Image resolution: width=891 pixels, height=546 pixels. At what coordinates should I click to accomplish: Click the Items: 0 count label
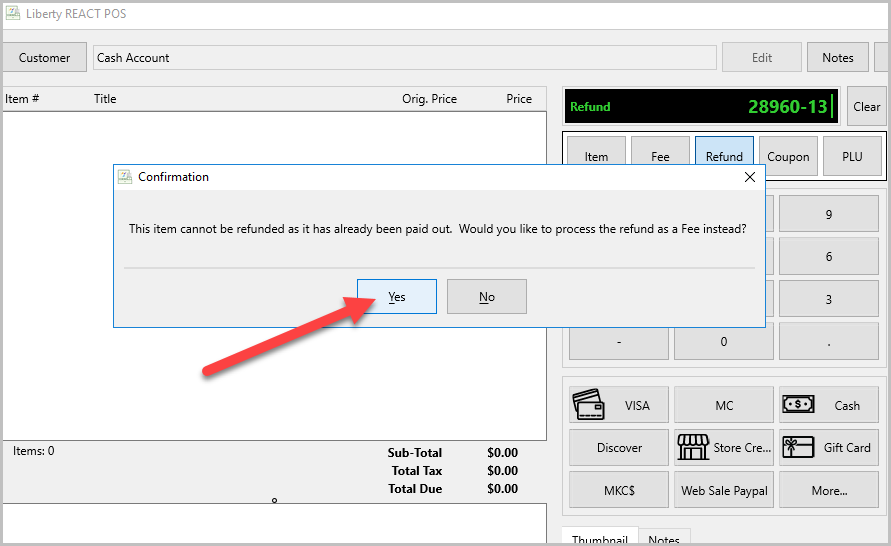(x=34, y=451)
